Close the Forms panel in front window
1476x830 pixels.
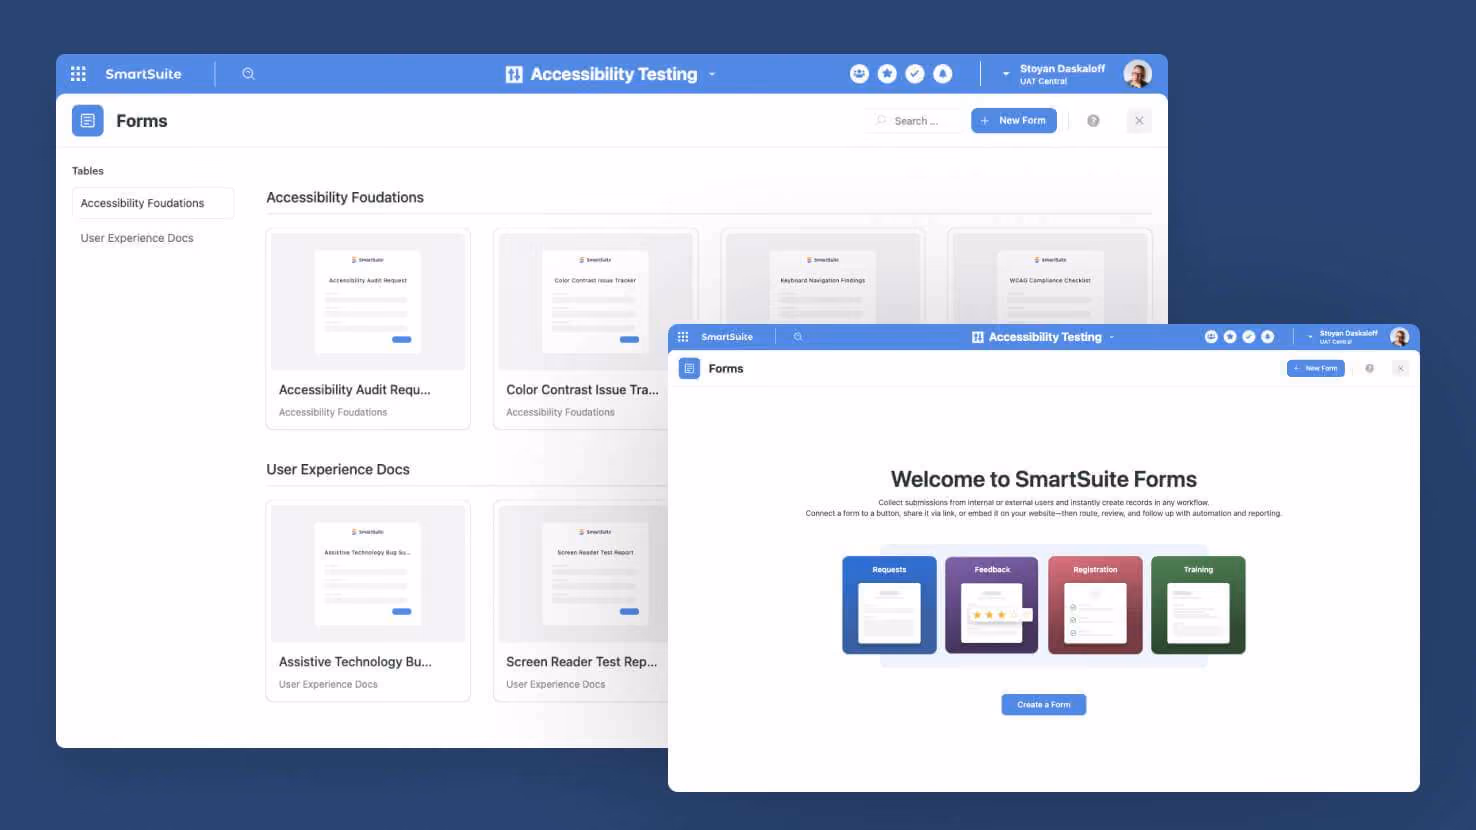tap(1401, 368)
